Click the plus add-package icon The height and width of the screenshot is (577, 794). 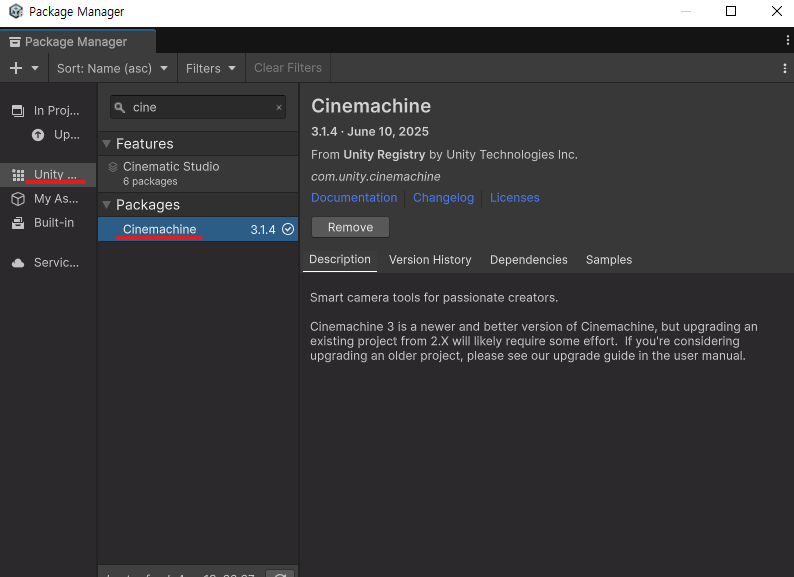point(16,68)
